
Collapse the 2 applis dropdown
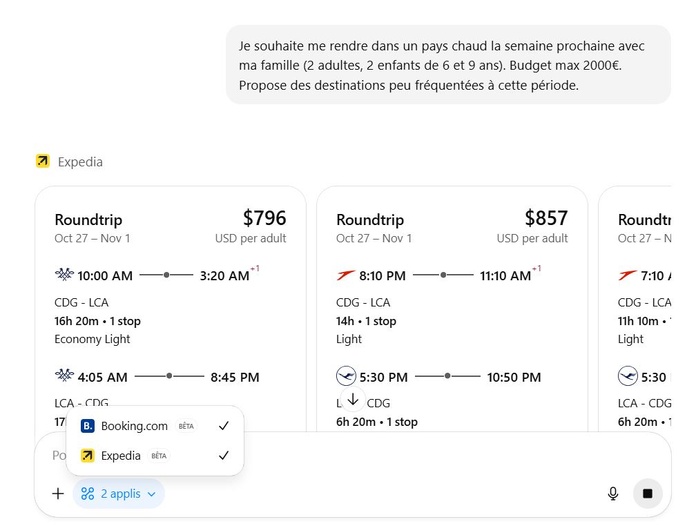tap(118, 493)
